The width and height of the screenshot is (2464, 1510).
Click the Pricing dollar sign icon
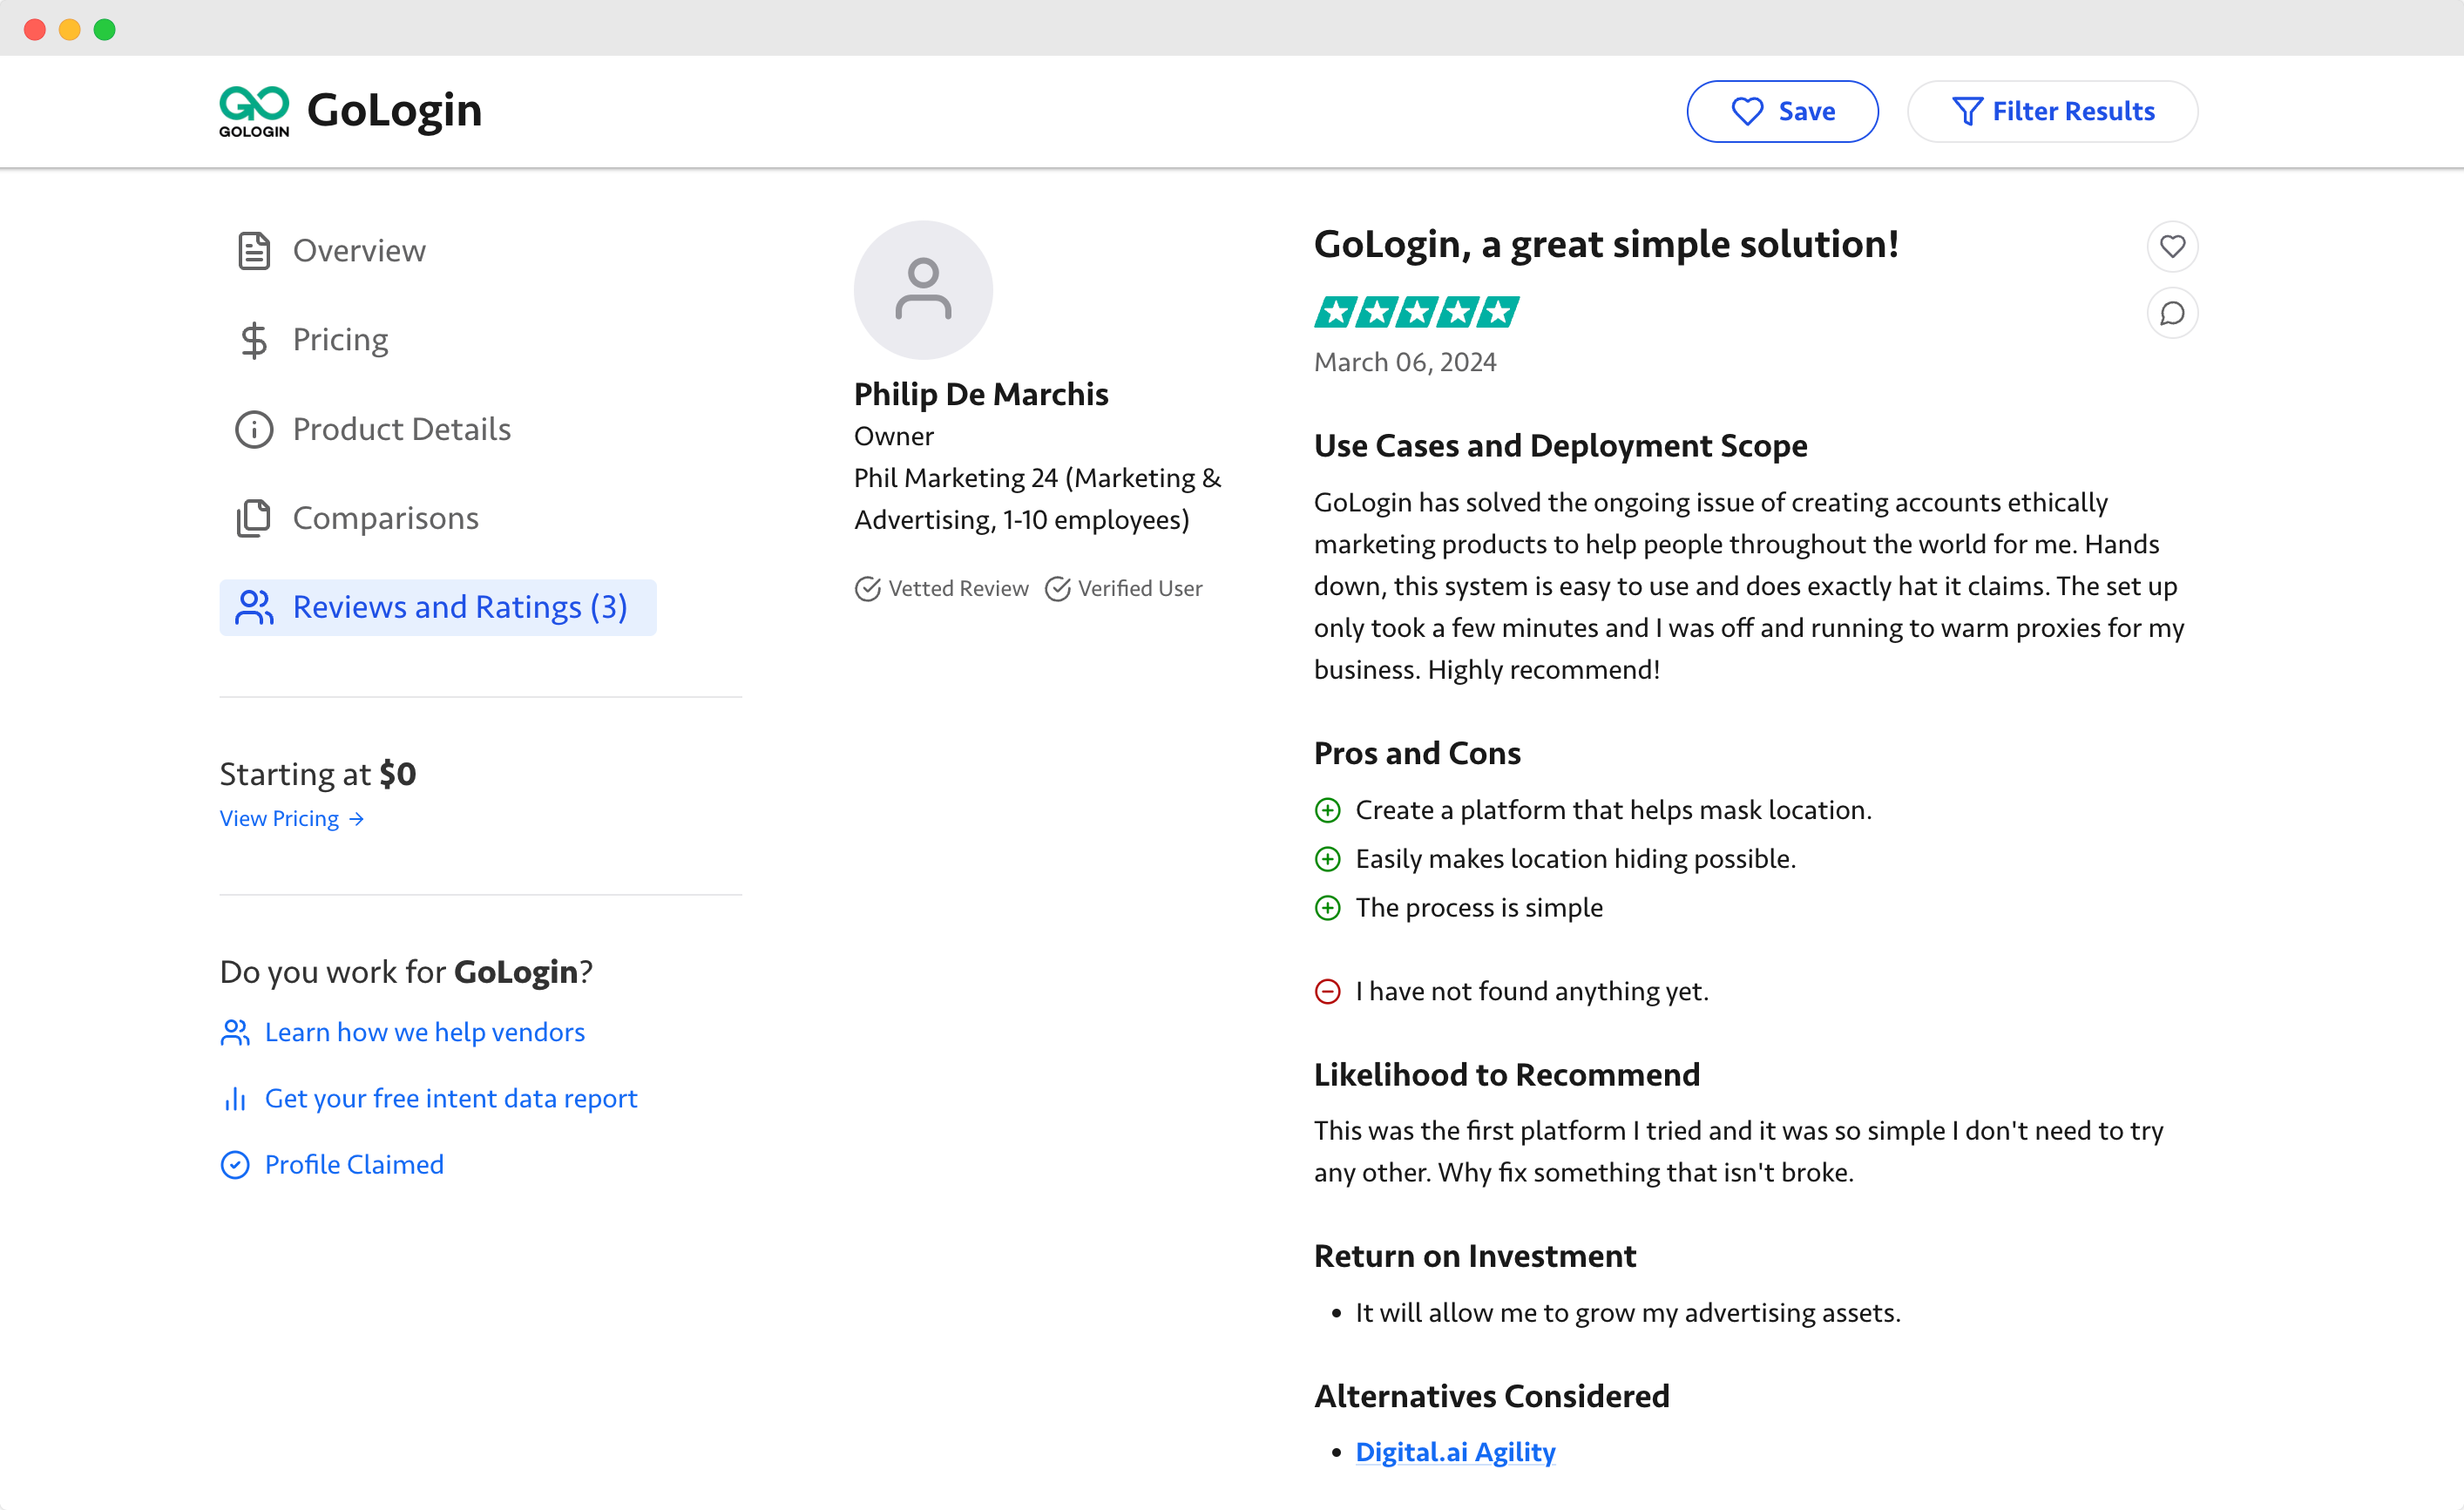click(254, 340)
